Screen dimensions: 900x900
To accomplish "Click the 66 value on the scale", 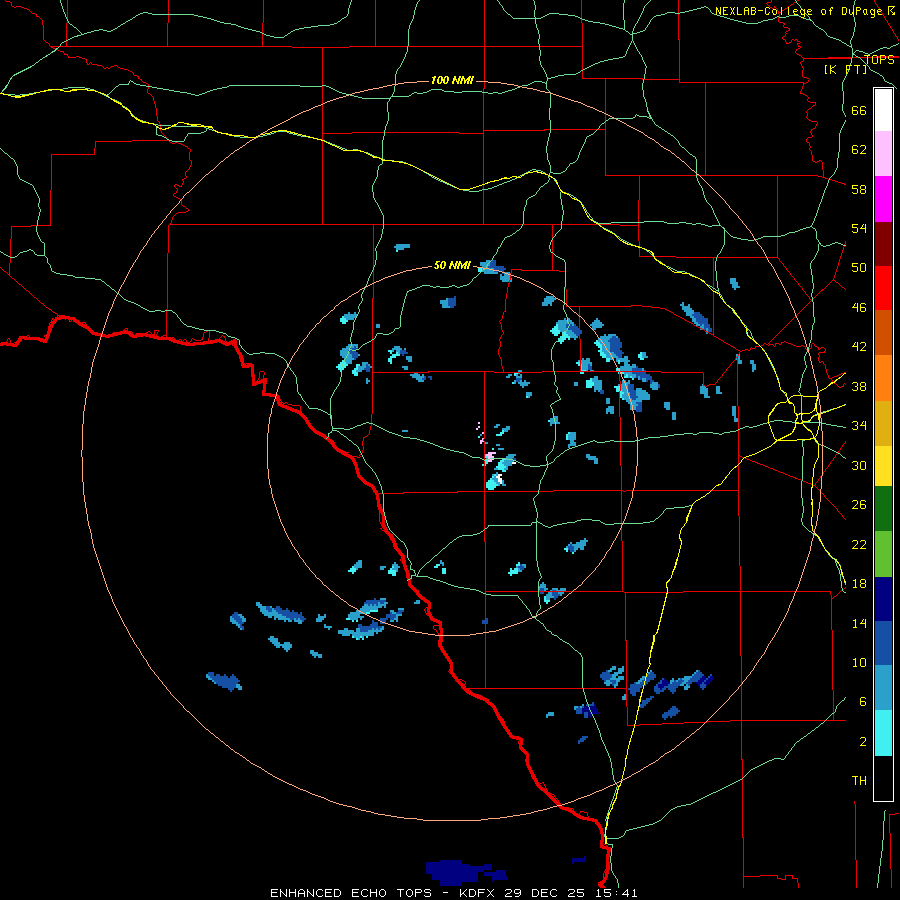I will [x=859, y=110].
